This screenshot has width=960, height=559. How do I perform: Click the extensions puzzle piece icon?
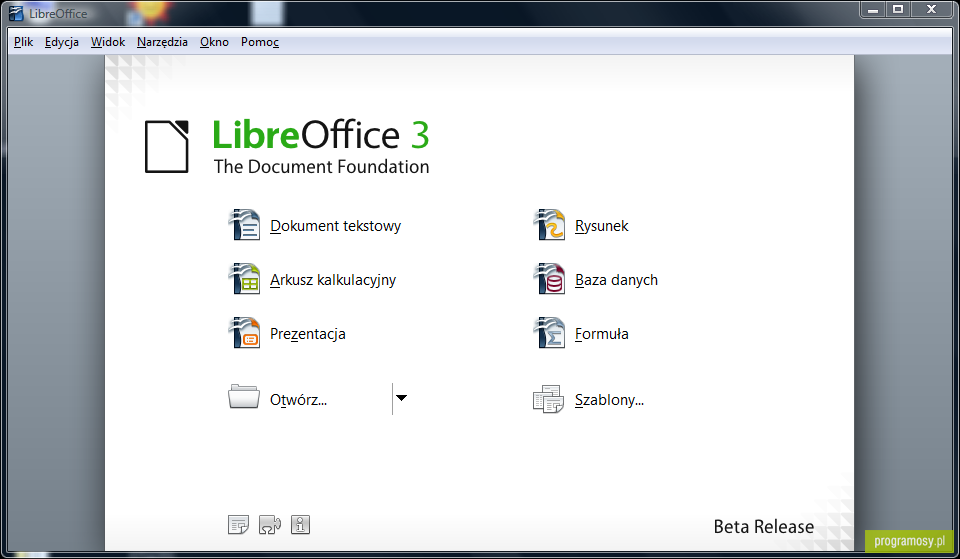point(270,525)
